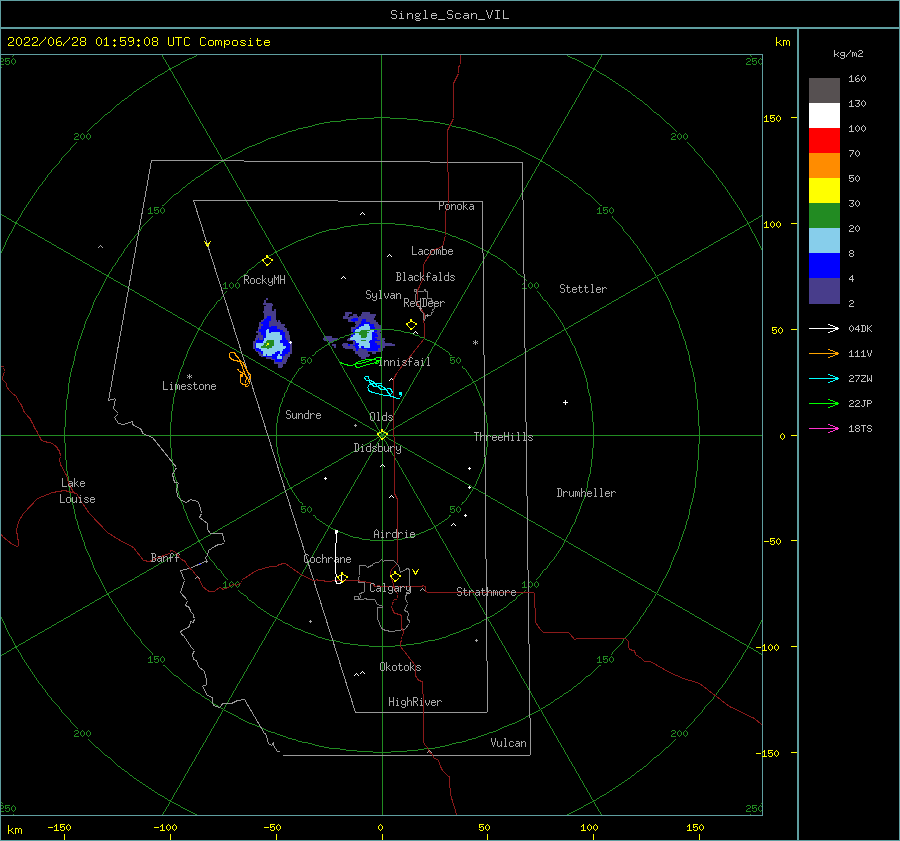Image resolution: width=900 pixels, height=841 pixels.
Task: Select the light blue 8-20 color swatch
Action: pyautogui.click(x=824, y=241)
